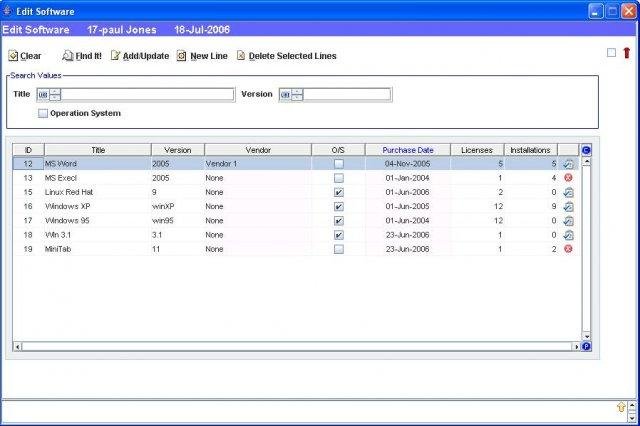Image resolution: width=640 pixels, height=426 pixels.
Task: Uncheck O/S checkbox for Linux Red Hat
Action: coord(339,193)
